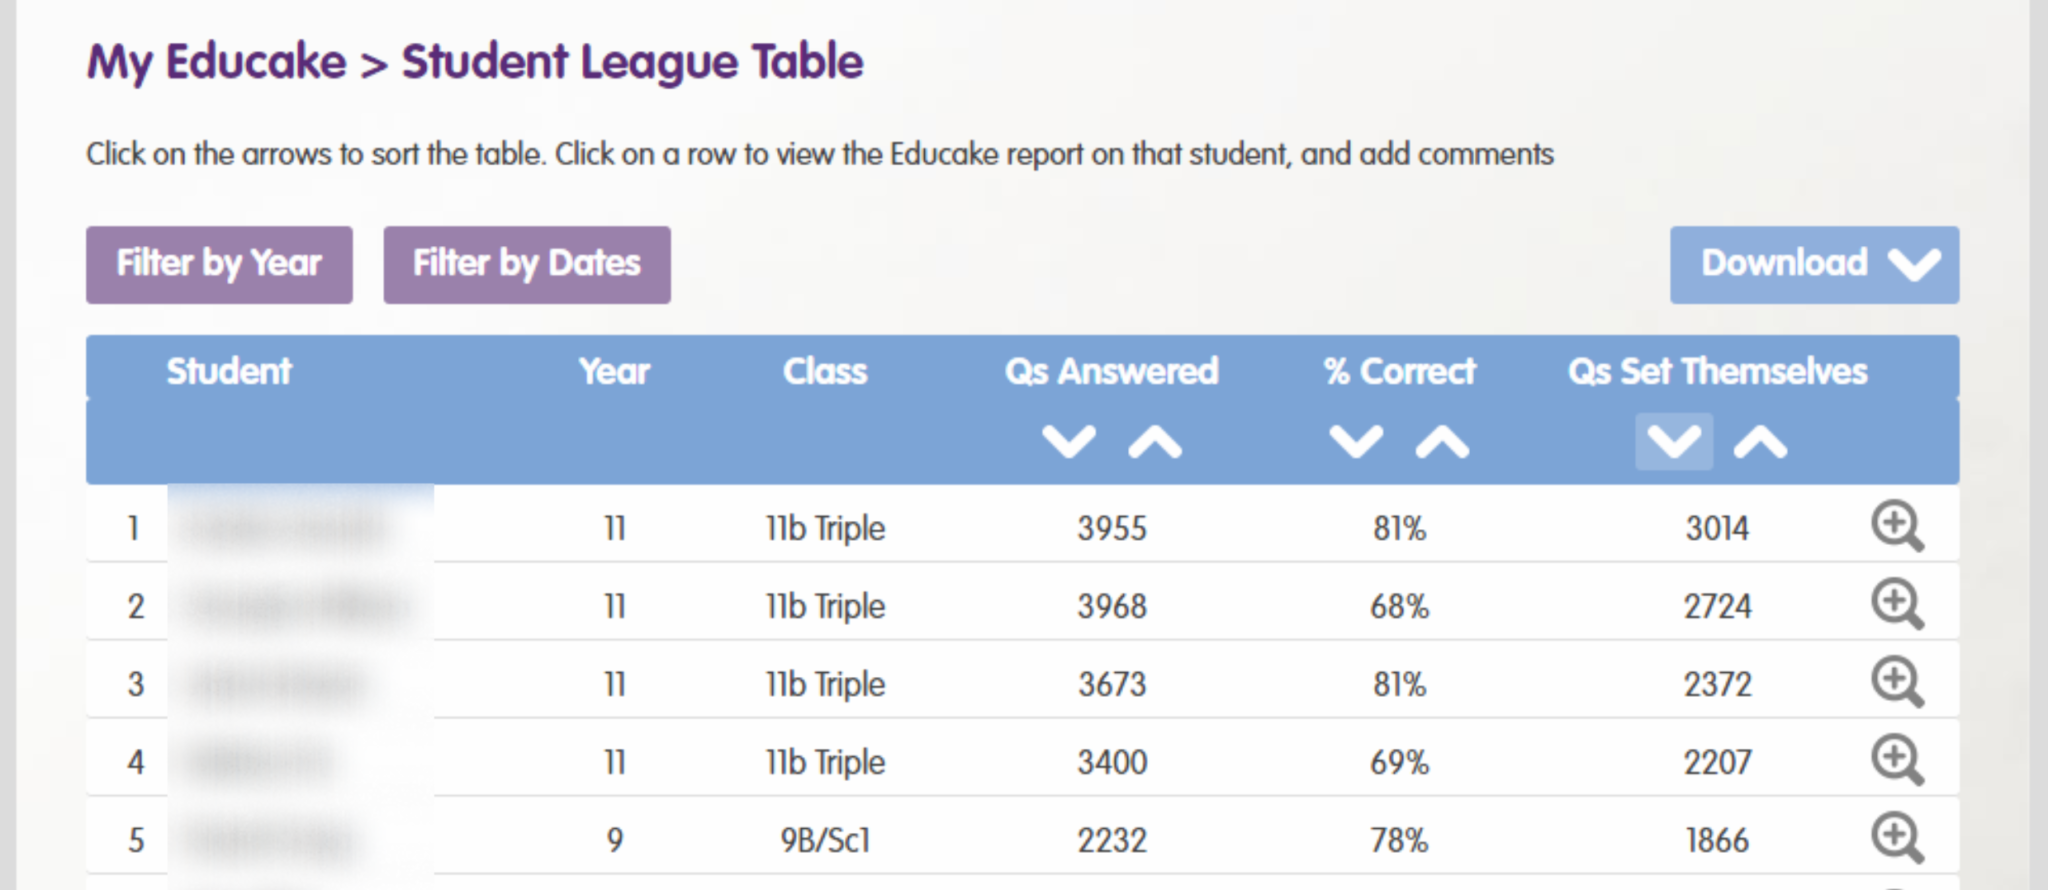Click the Filter by Year button

(219, 264)
